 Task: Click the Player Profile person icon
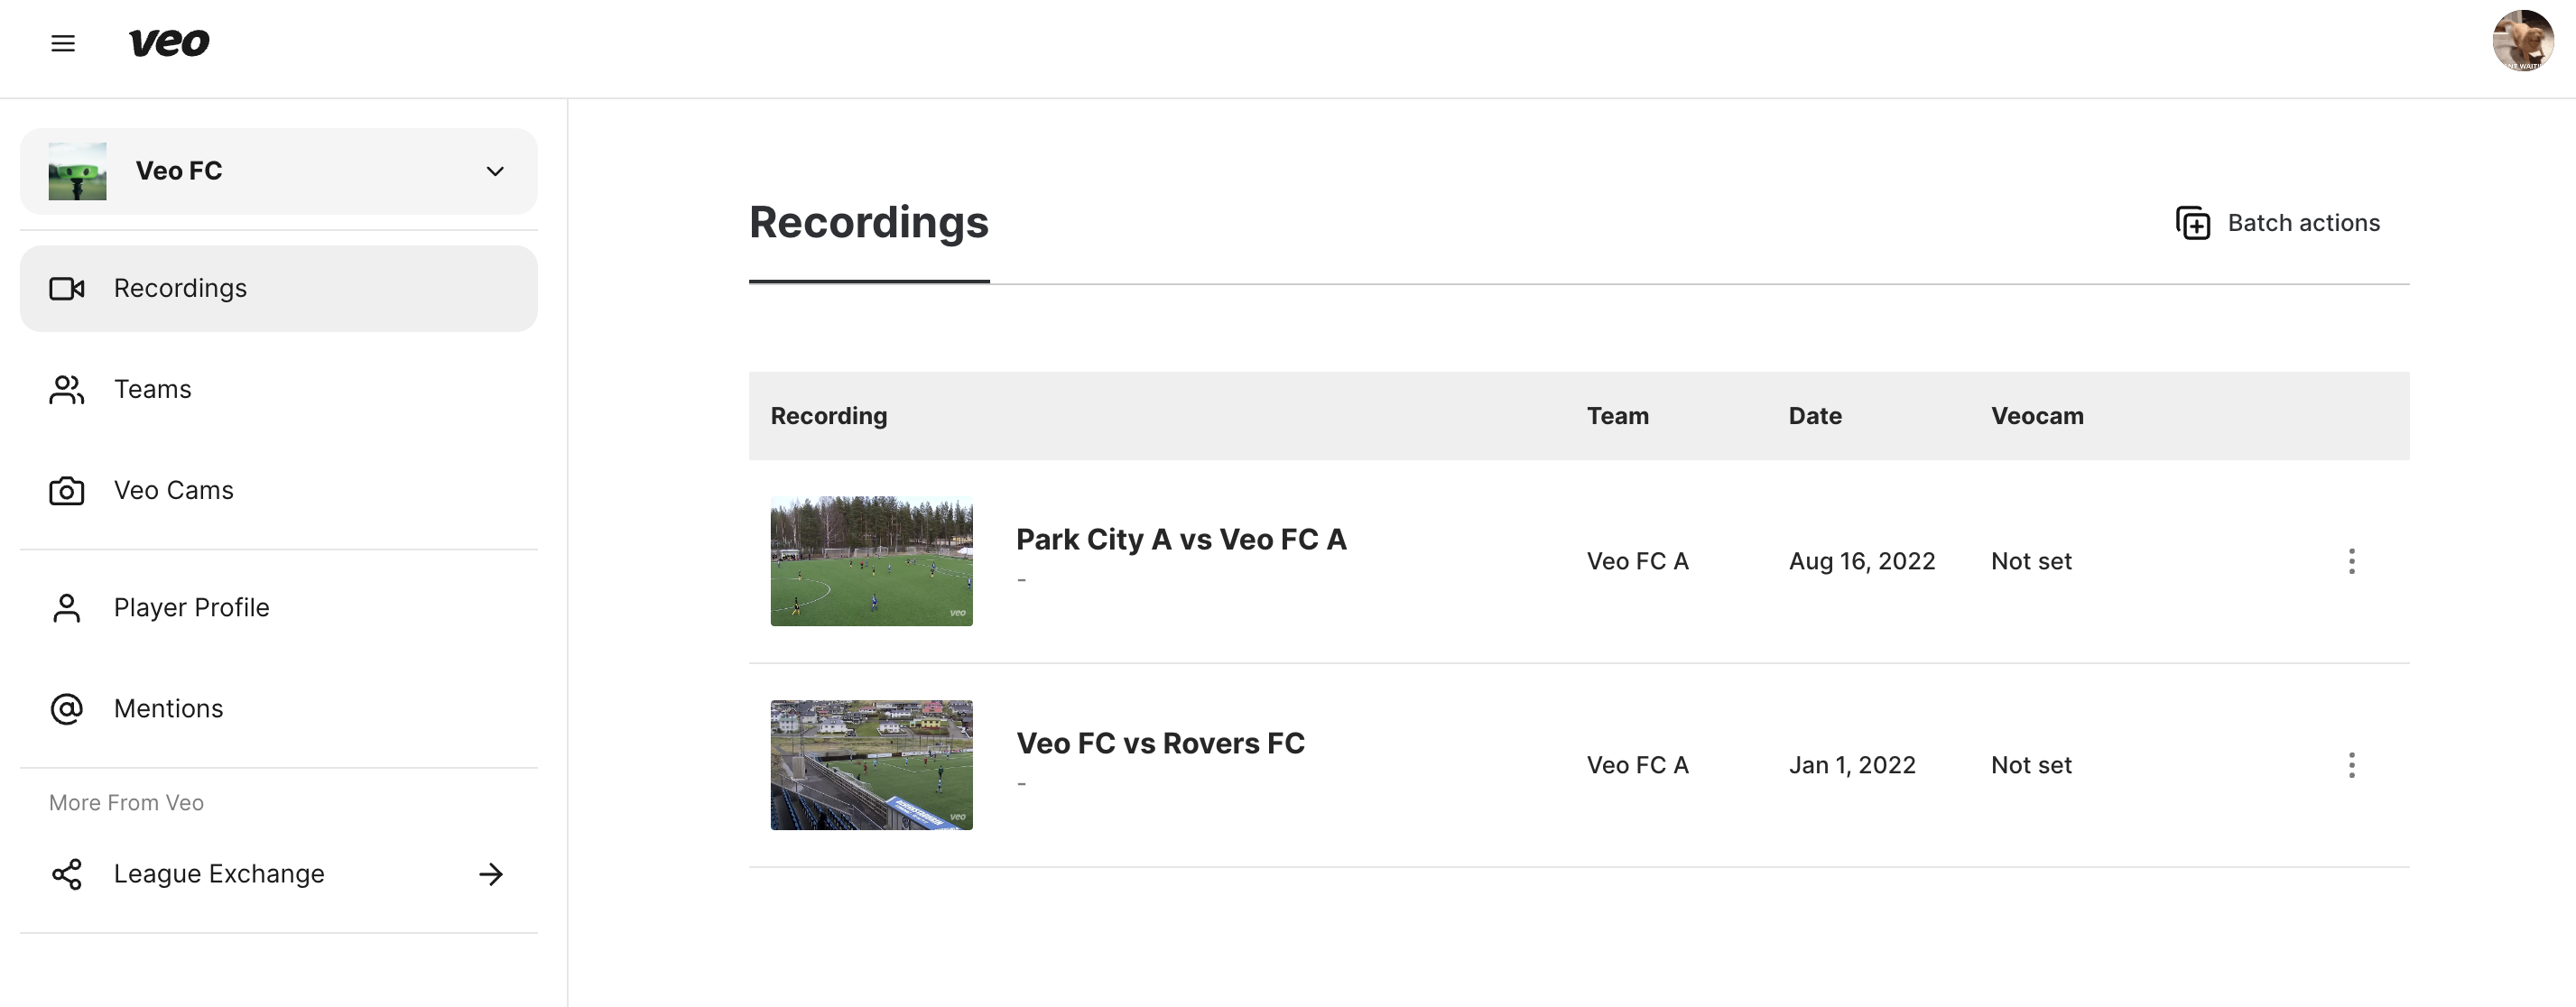pyautogui.click(x=67, y=608)
